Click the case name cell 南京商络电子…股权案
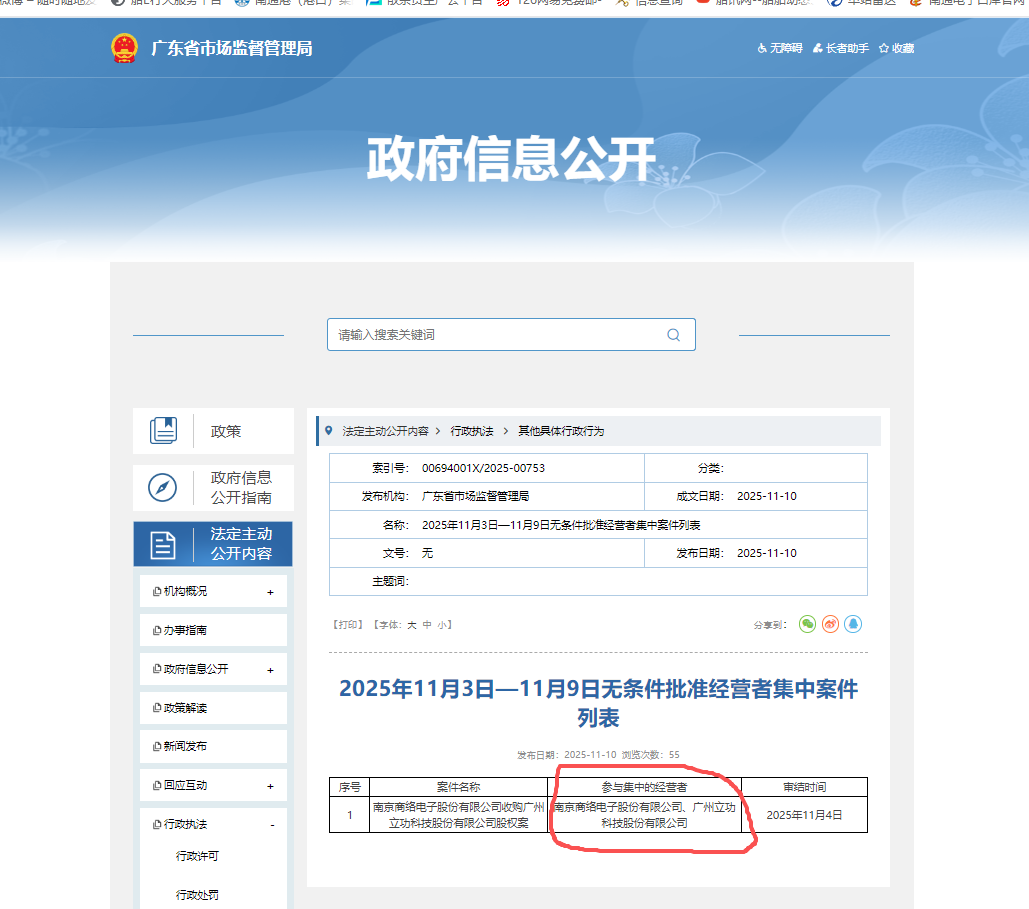The height and width of the screenshot is (909, 1029). tap(459, 815)
